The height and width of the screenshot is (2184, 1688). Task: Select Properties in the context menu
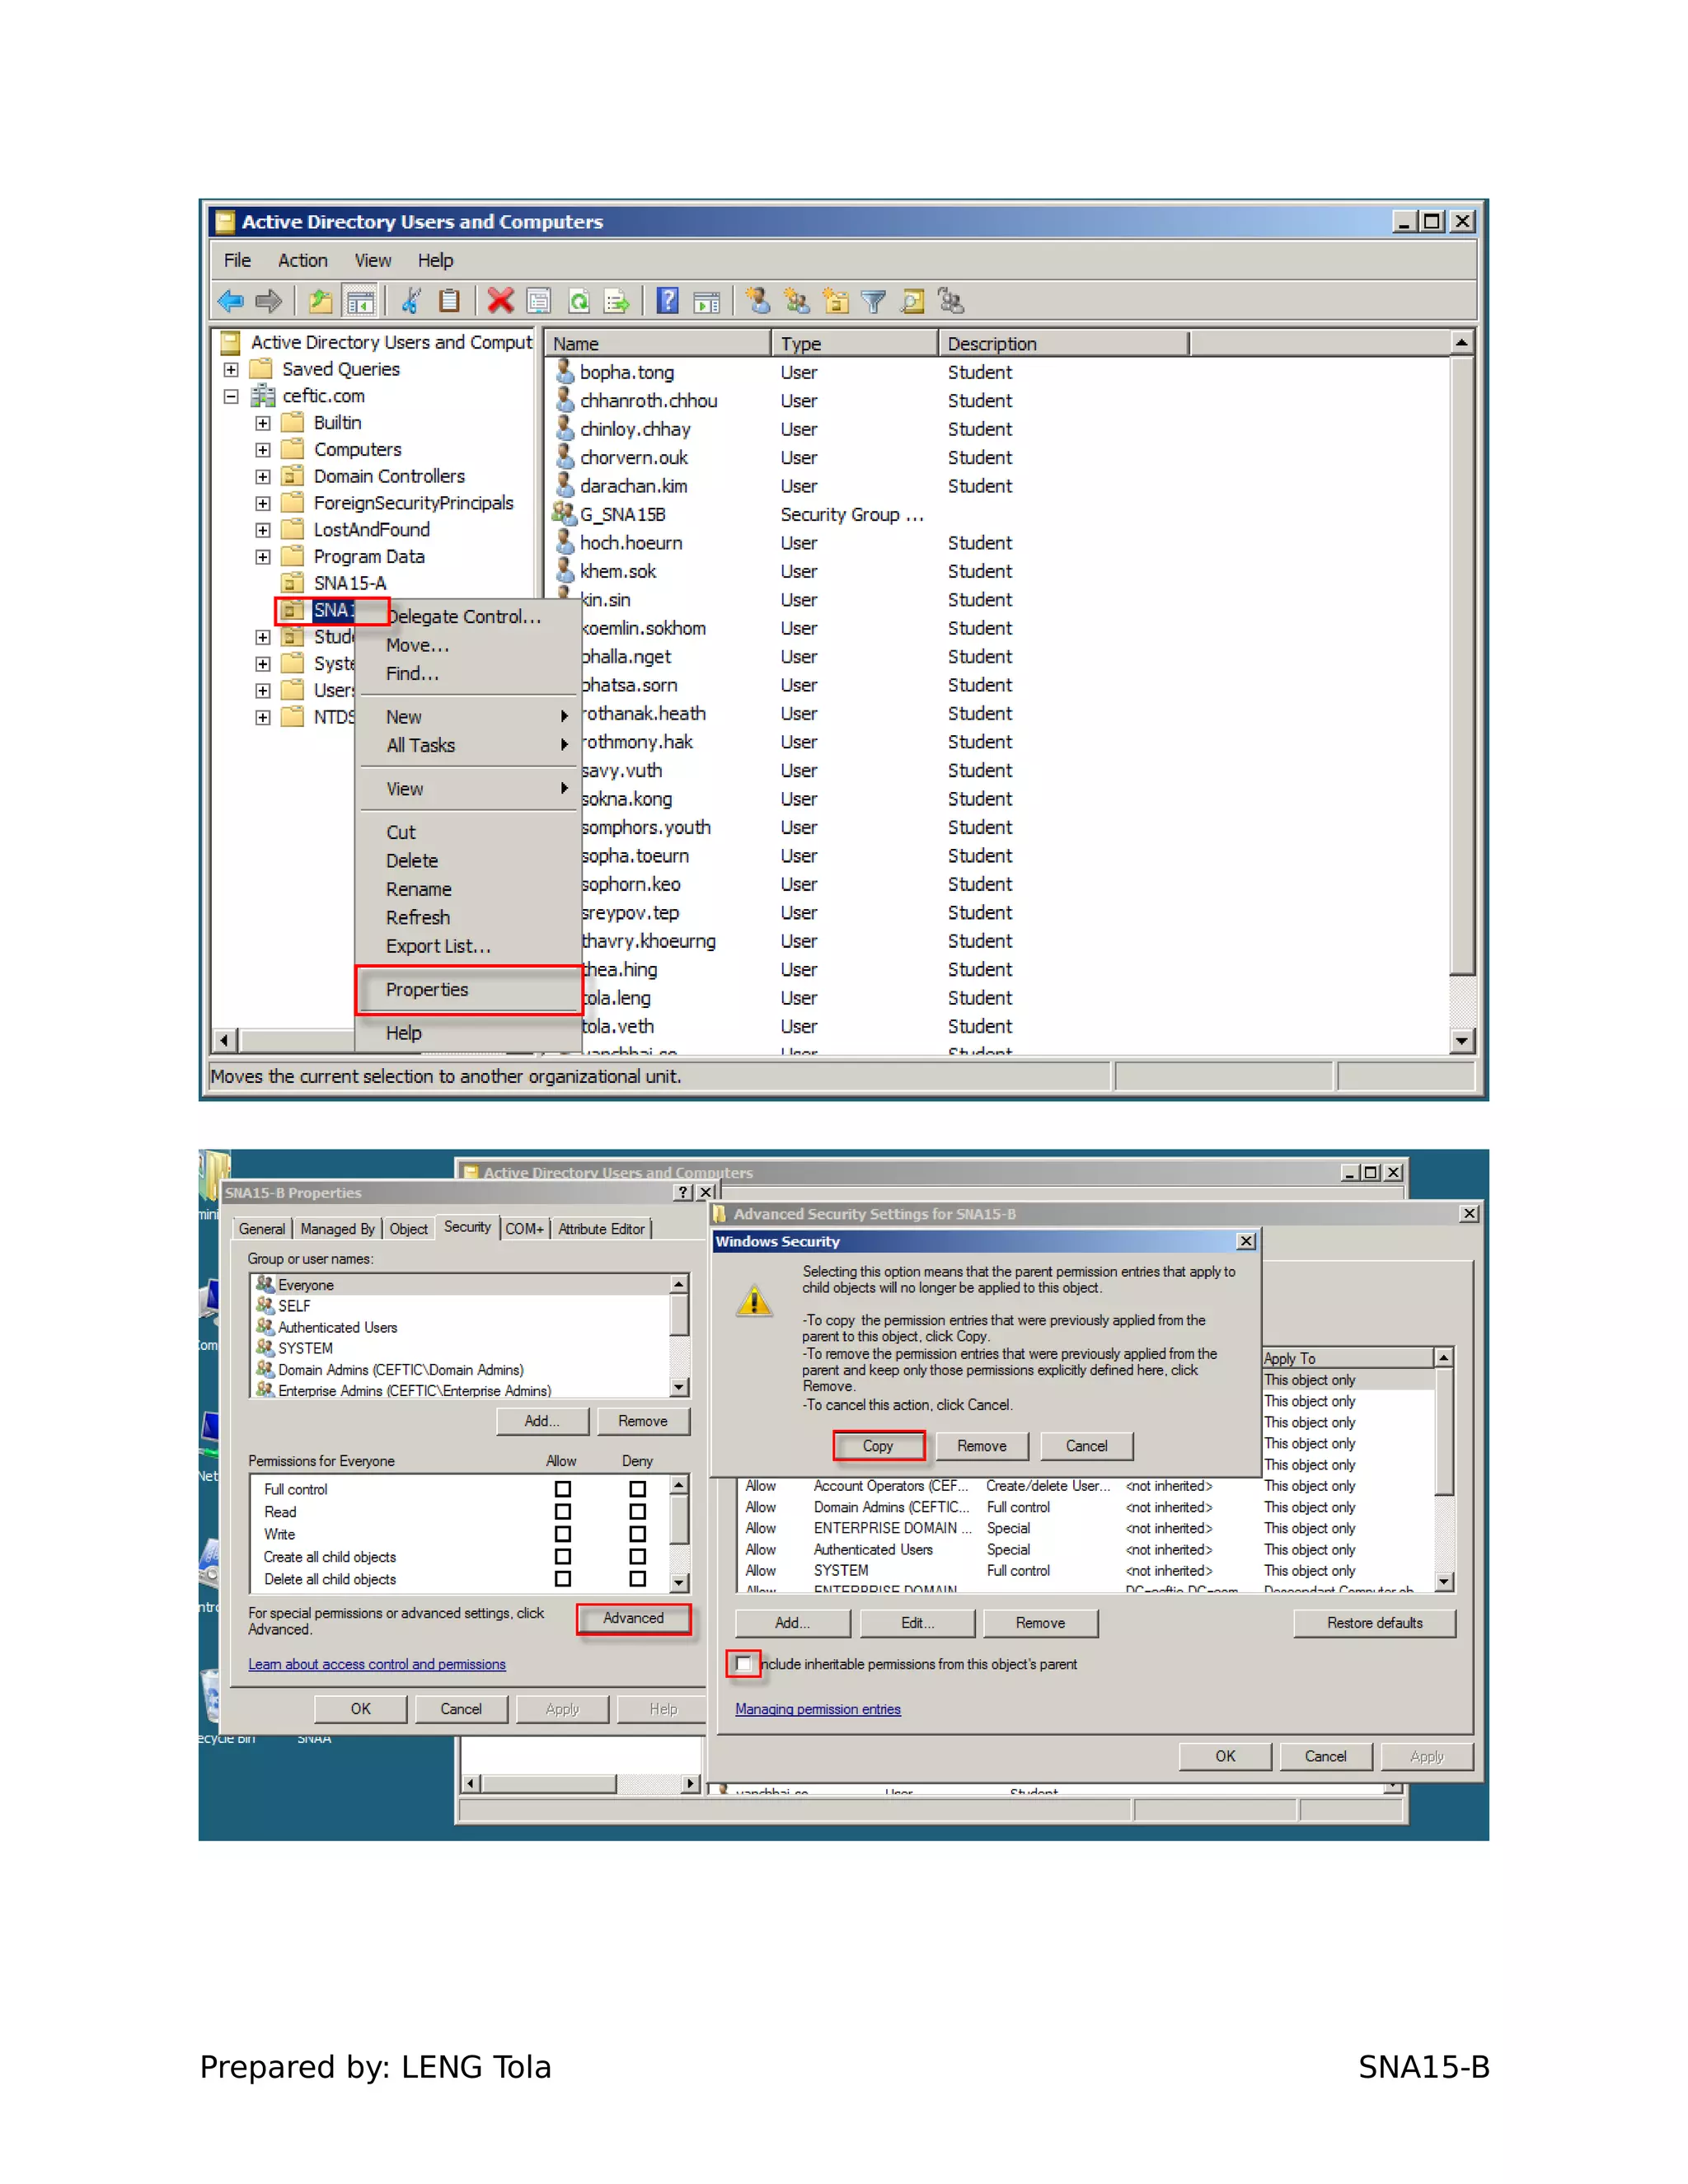[427, 989]
